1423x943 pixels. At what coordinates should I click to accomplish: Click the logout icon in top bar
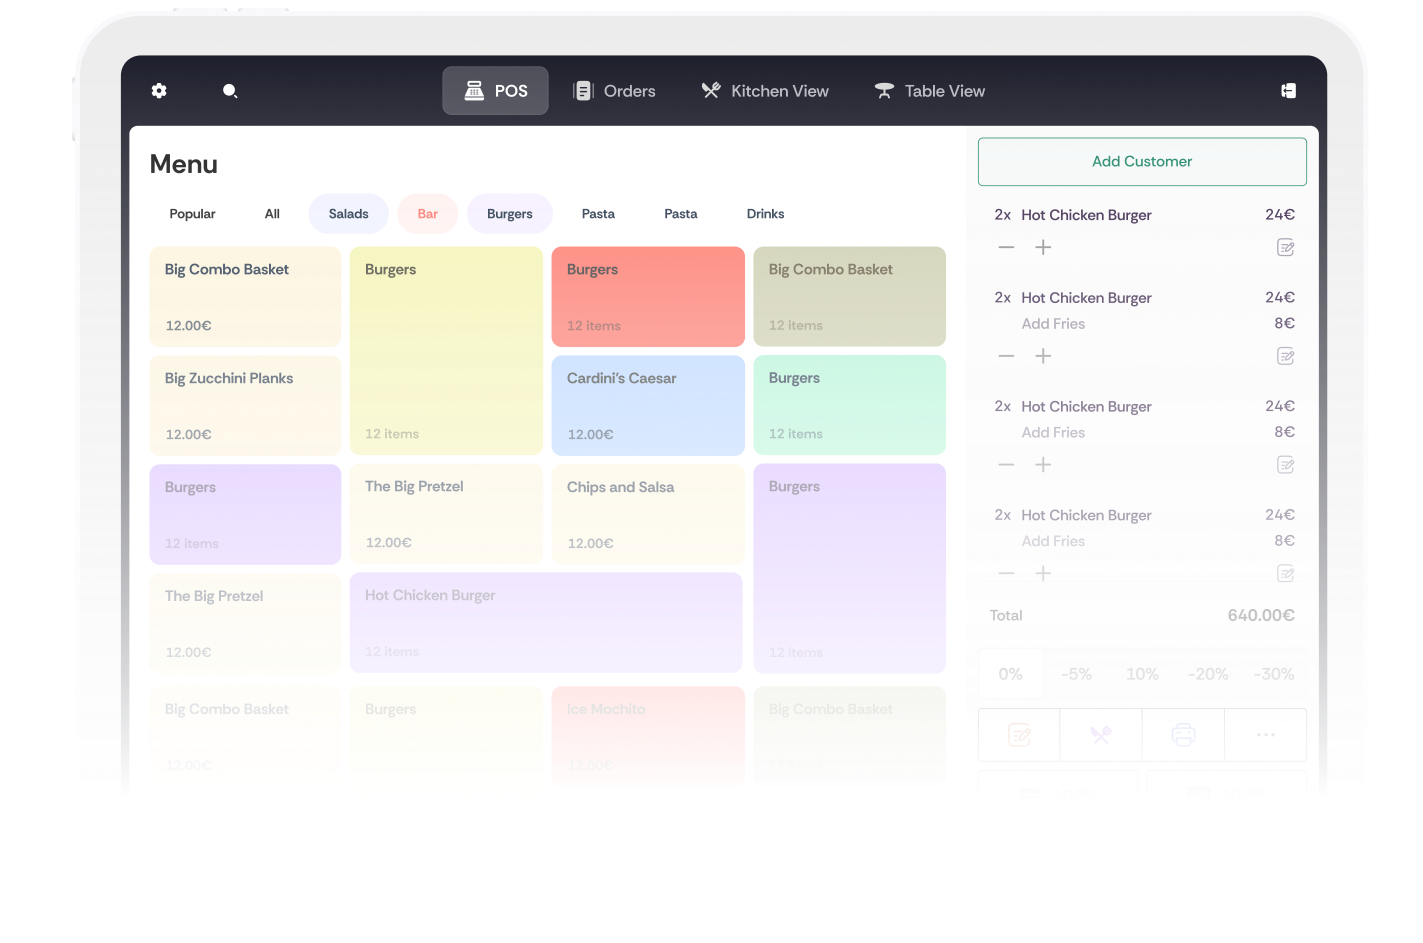[x=1289, y=91]
